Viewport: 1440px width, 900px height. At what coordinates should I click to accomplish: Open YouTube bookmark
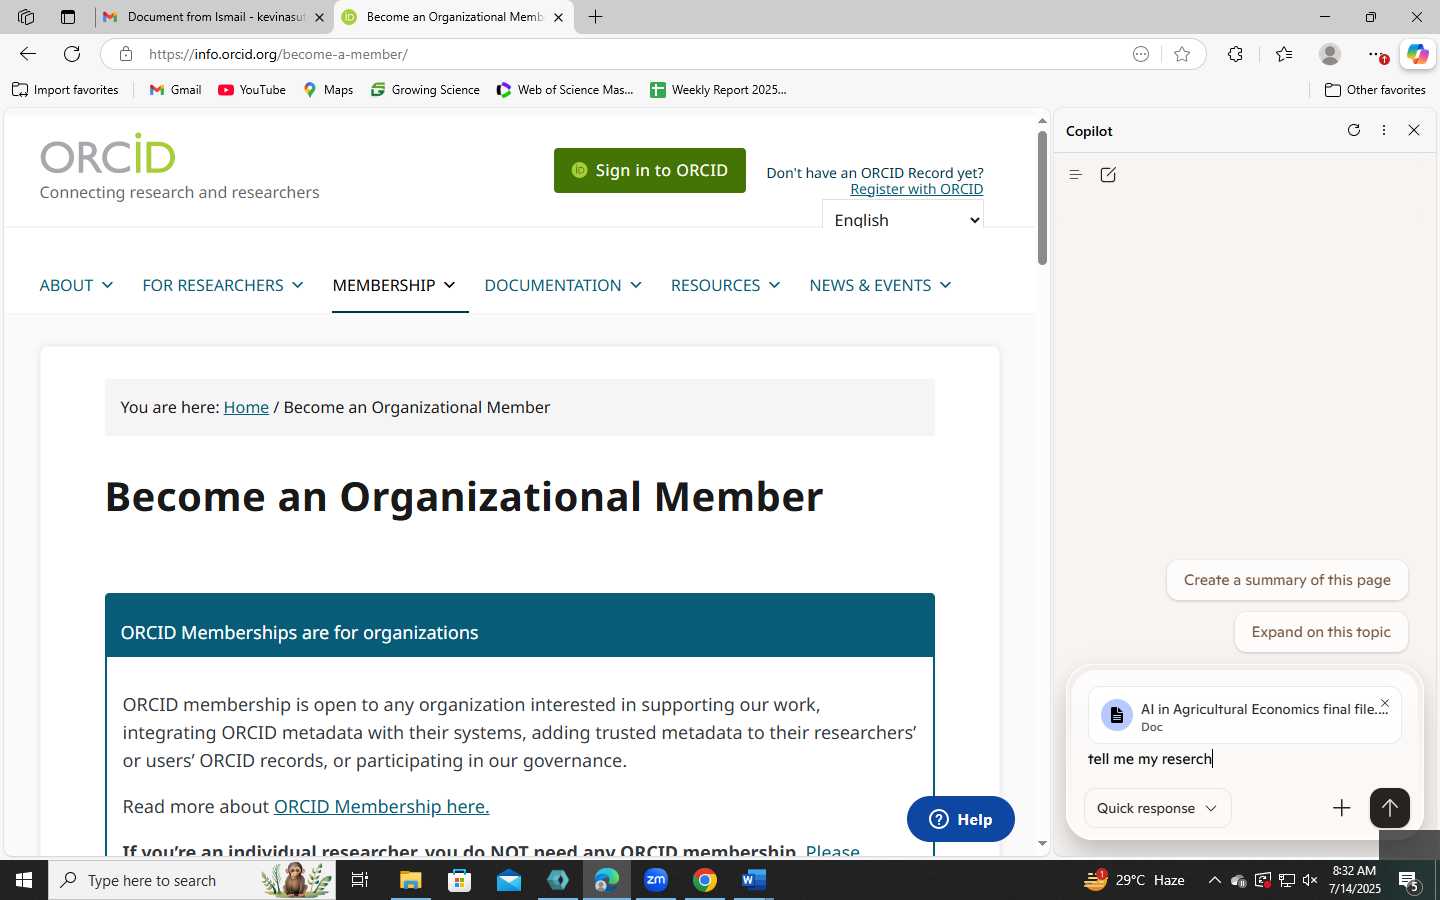(x=252, y=90)
